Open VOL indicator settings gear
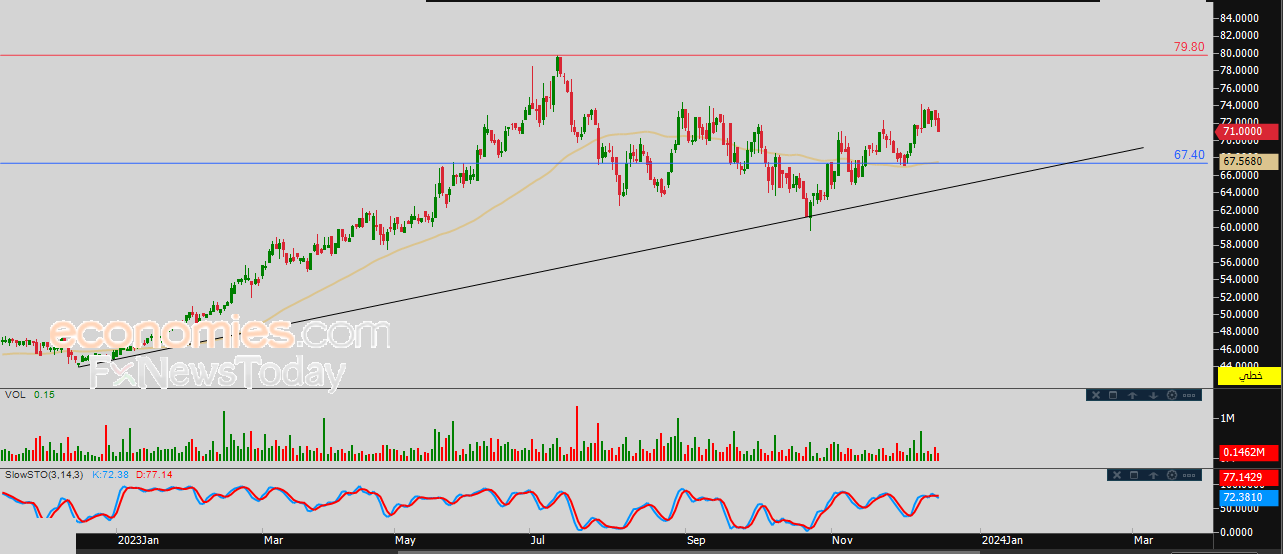1283x554 pixels. pos(1172,395)
